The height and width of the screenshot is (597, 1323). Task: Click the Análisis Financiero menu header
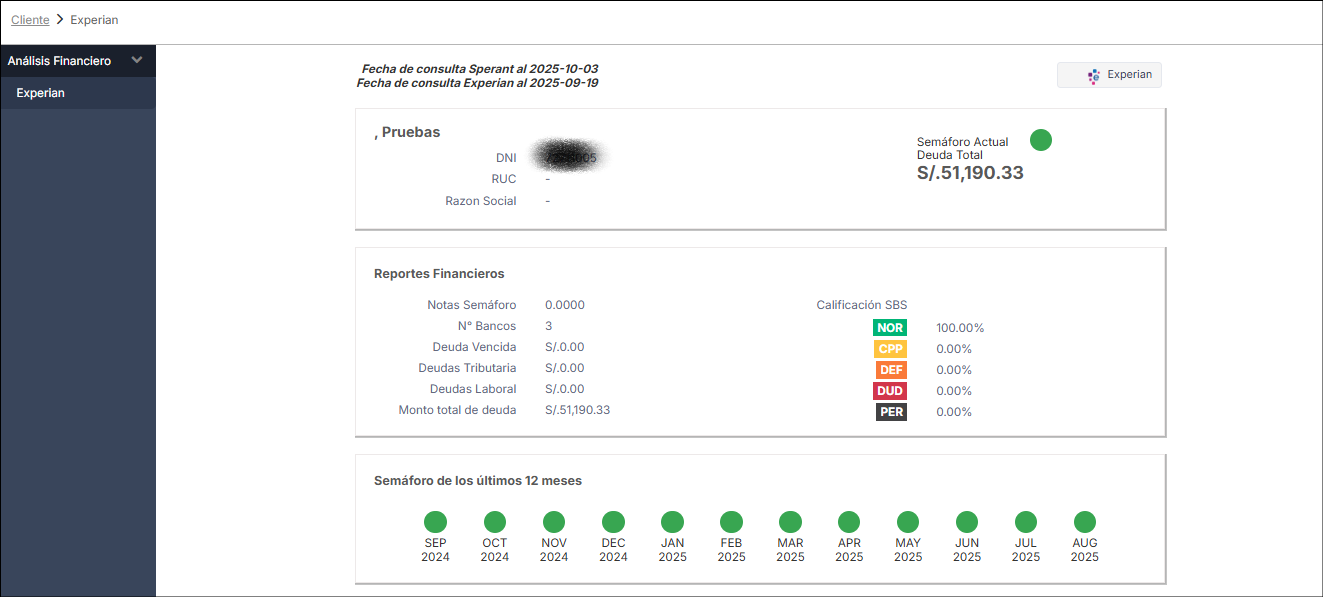point(59,61)
